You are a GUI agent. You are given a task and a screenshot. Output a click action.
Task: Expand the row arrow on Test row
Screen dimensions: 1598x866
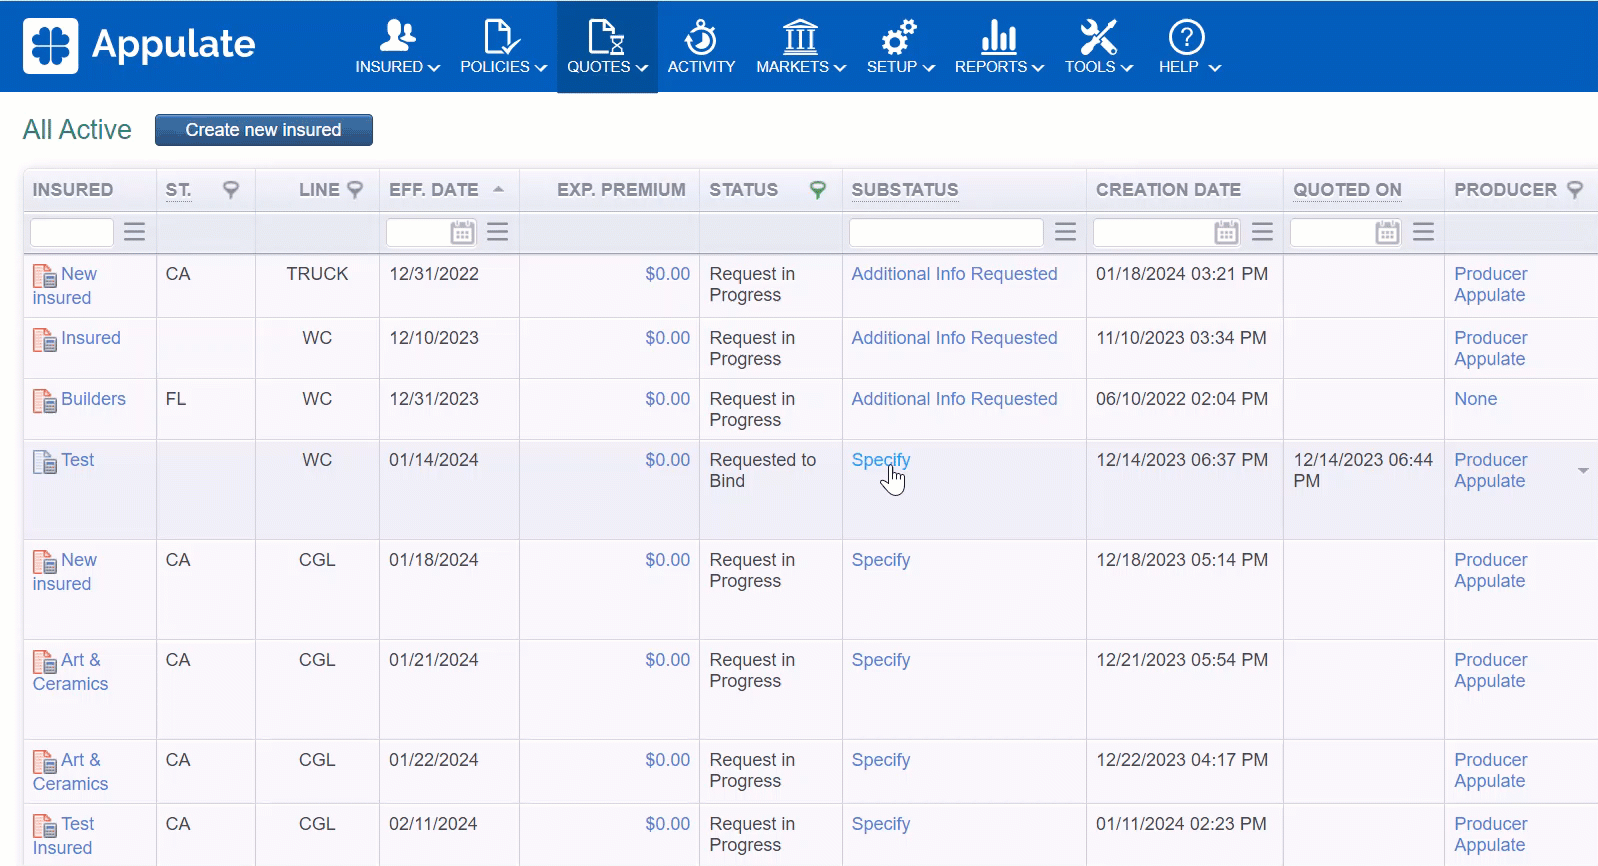point(1582,471)
